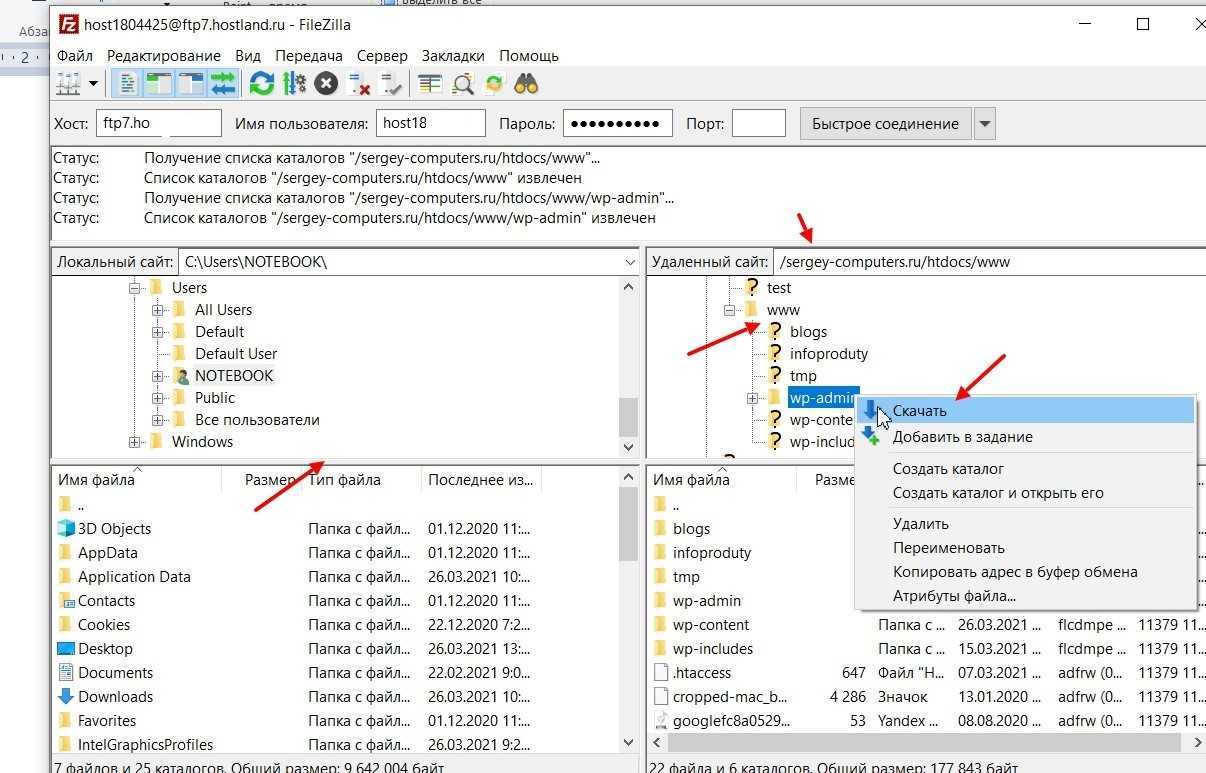
Task: Toggle transfer queue display
Action: pyautogui.click(x=223, y=84)
